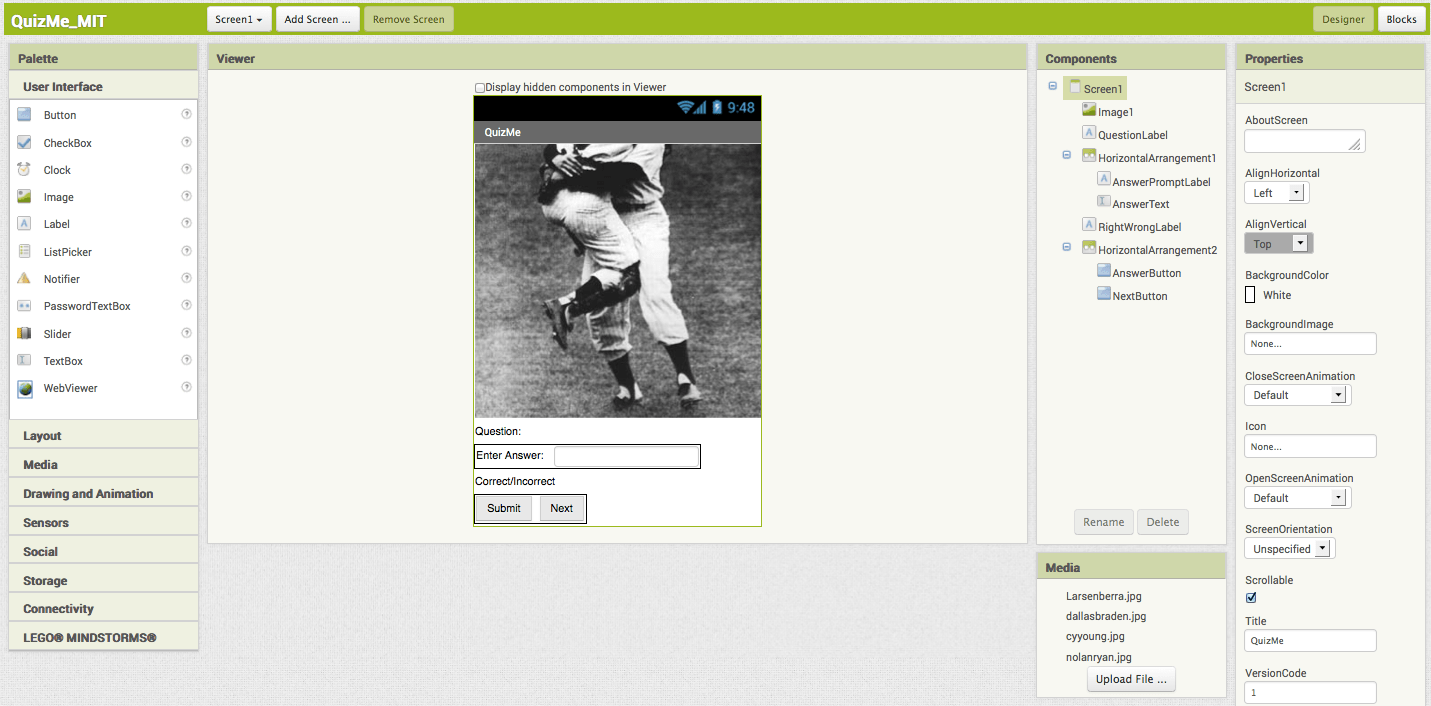Expand the Connectivity palette section
This screenshot has height=706, width=1431.
(x=104, y=609)
